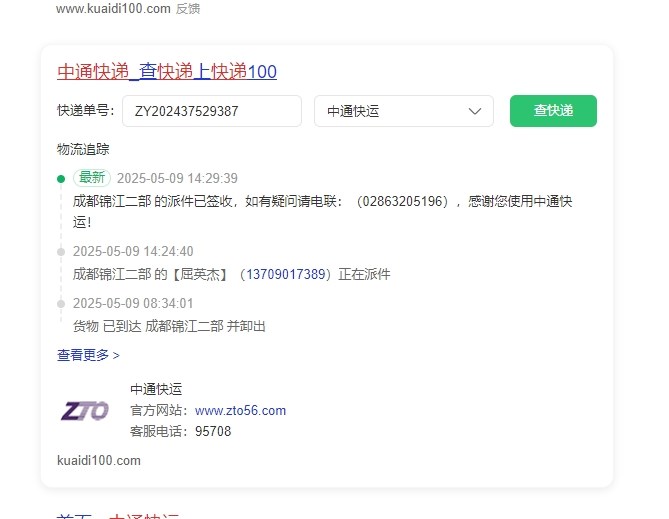Screen dimensions: 669x519
Task: Click the courier phone number 13709017389
Action: coord(286,274)
